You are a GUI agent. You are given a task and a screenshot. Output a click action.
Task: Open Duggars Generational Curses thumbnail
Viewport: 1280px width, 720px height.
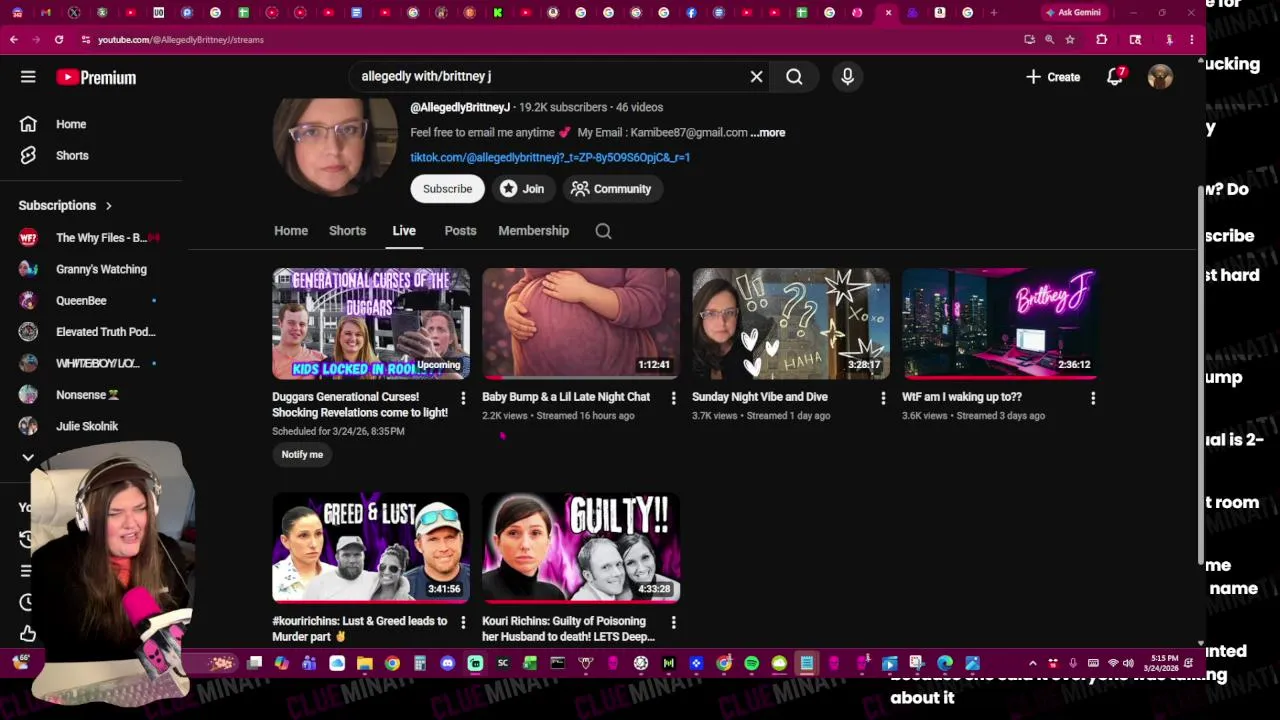(x=371, y=324)
